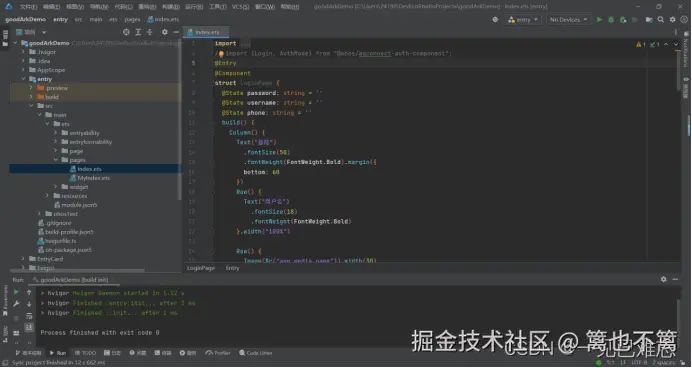Viewport: 692px width, 368px height.
Task: Open the No Devices dropdown
Action: (x=568, y=20)
